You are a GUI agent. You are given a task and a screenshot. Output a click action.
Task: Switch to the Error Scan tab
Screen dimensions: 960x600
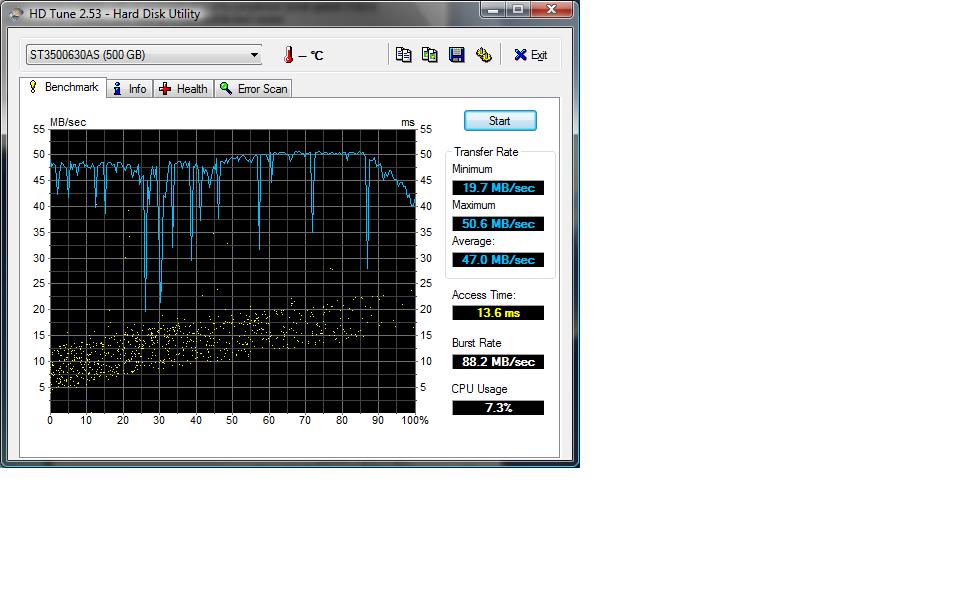(253, 89)
